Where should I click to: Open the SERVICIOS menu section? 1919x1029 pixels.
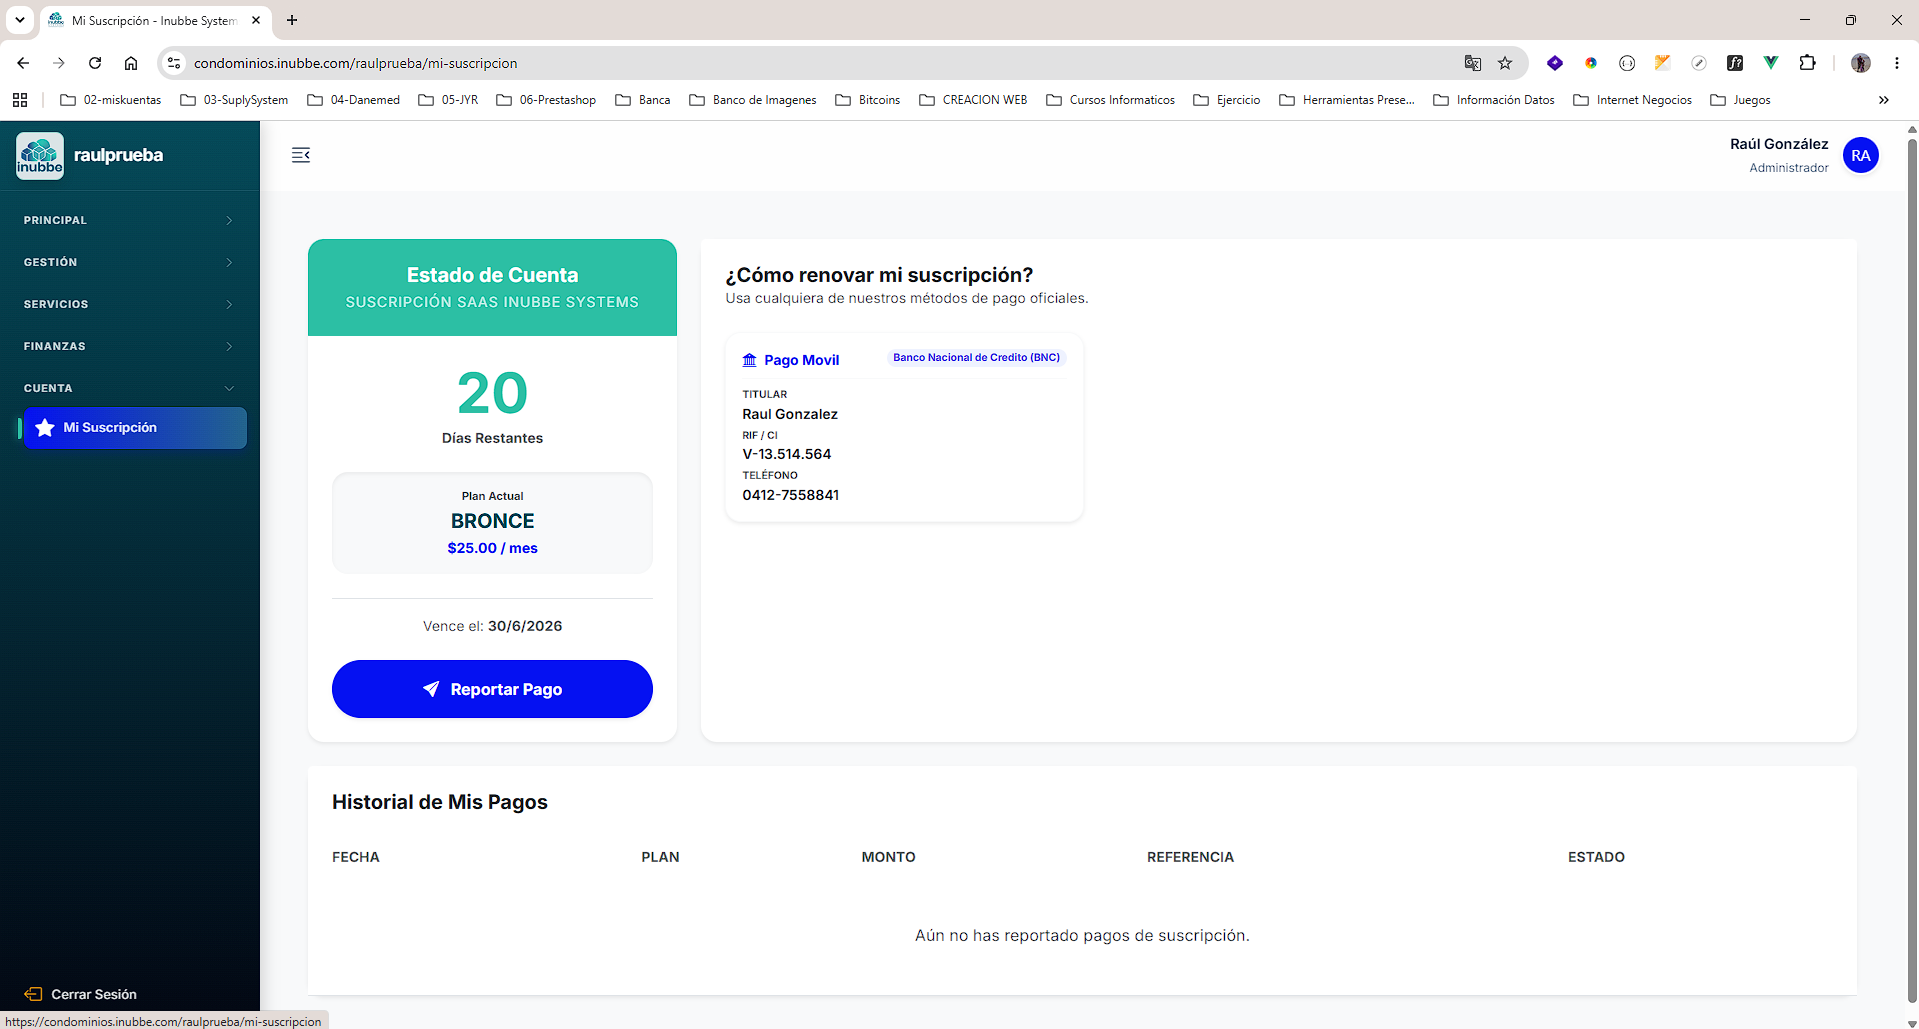click(x=130, y=304)
